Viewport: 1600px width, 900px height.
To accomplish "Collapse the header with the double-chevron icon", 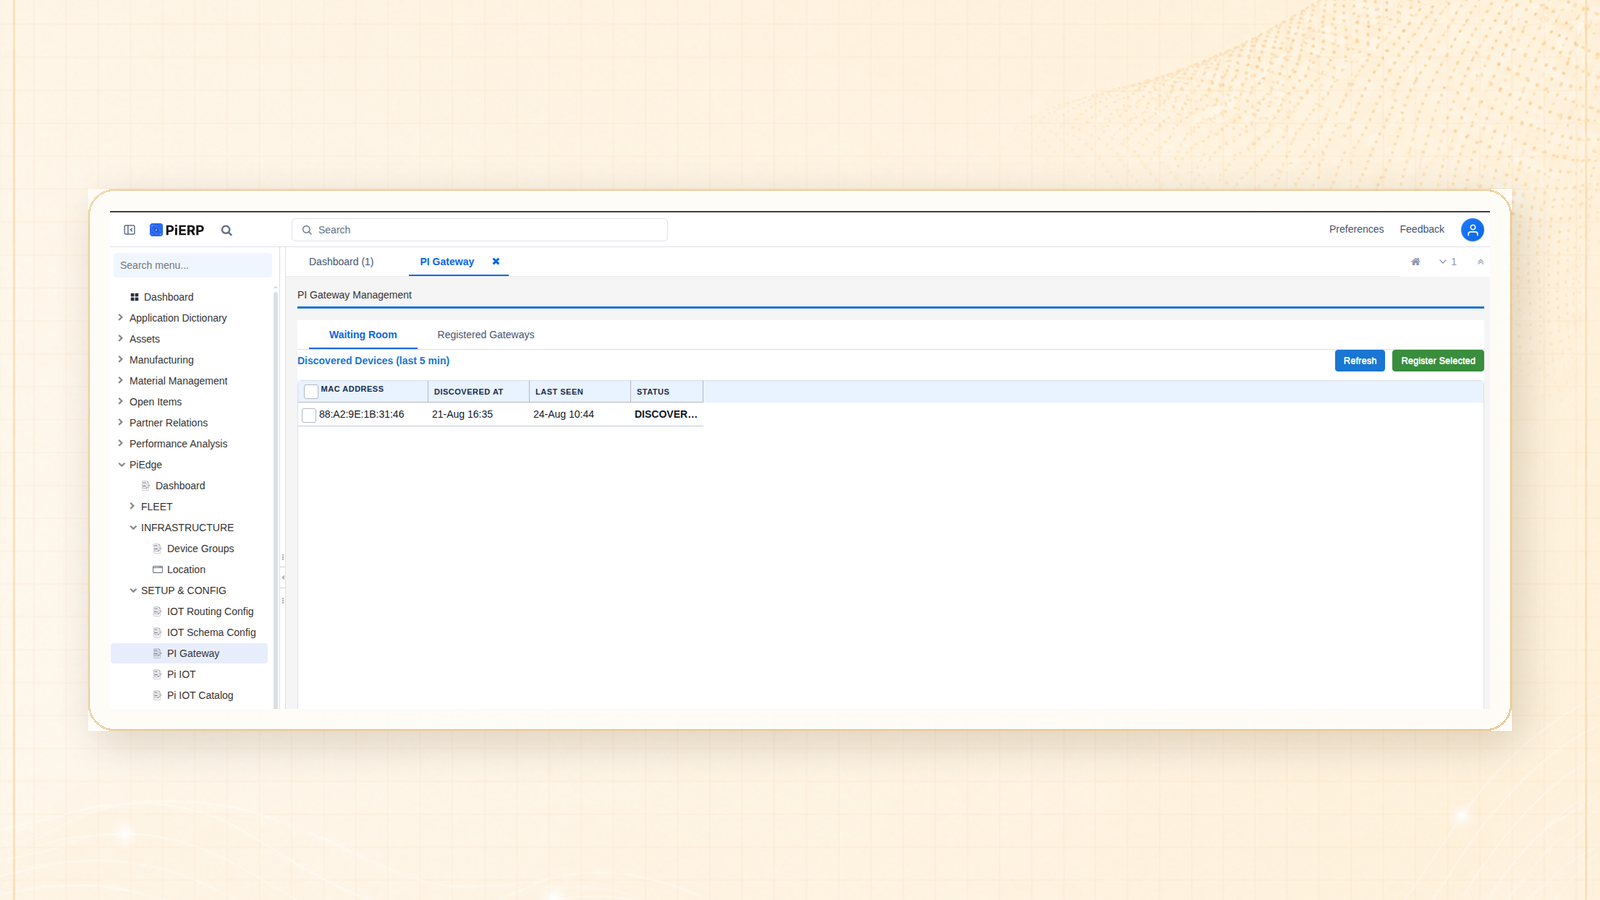I will point(1481,262).
